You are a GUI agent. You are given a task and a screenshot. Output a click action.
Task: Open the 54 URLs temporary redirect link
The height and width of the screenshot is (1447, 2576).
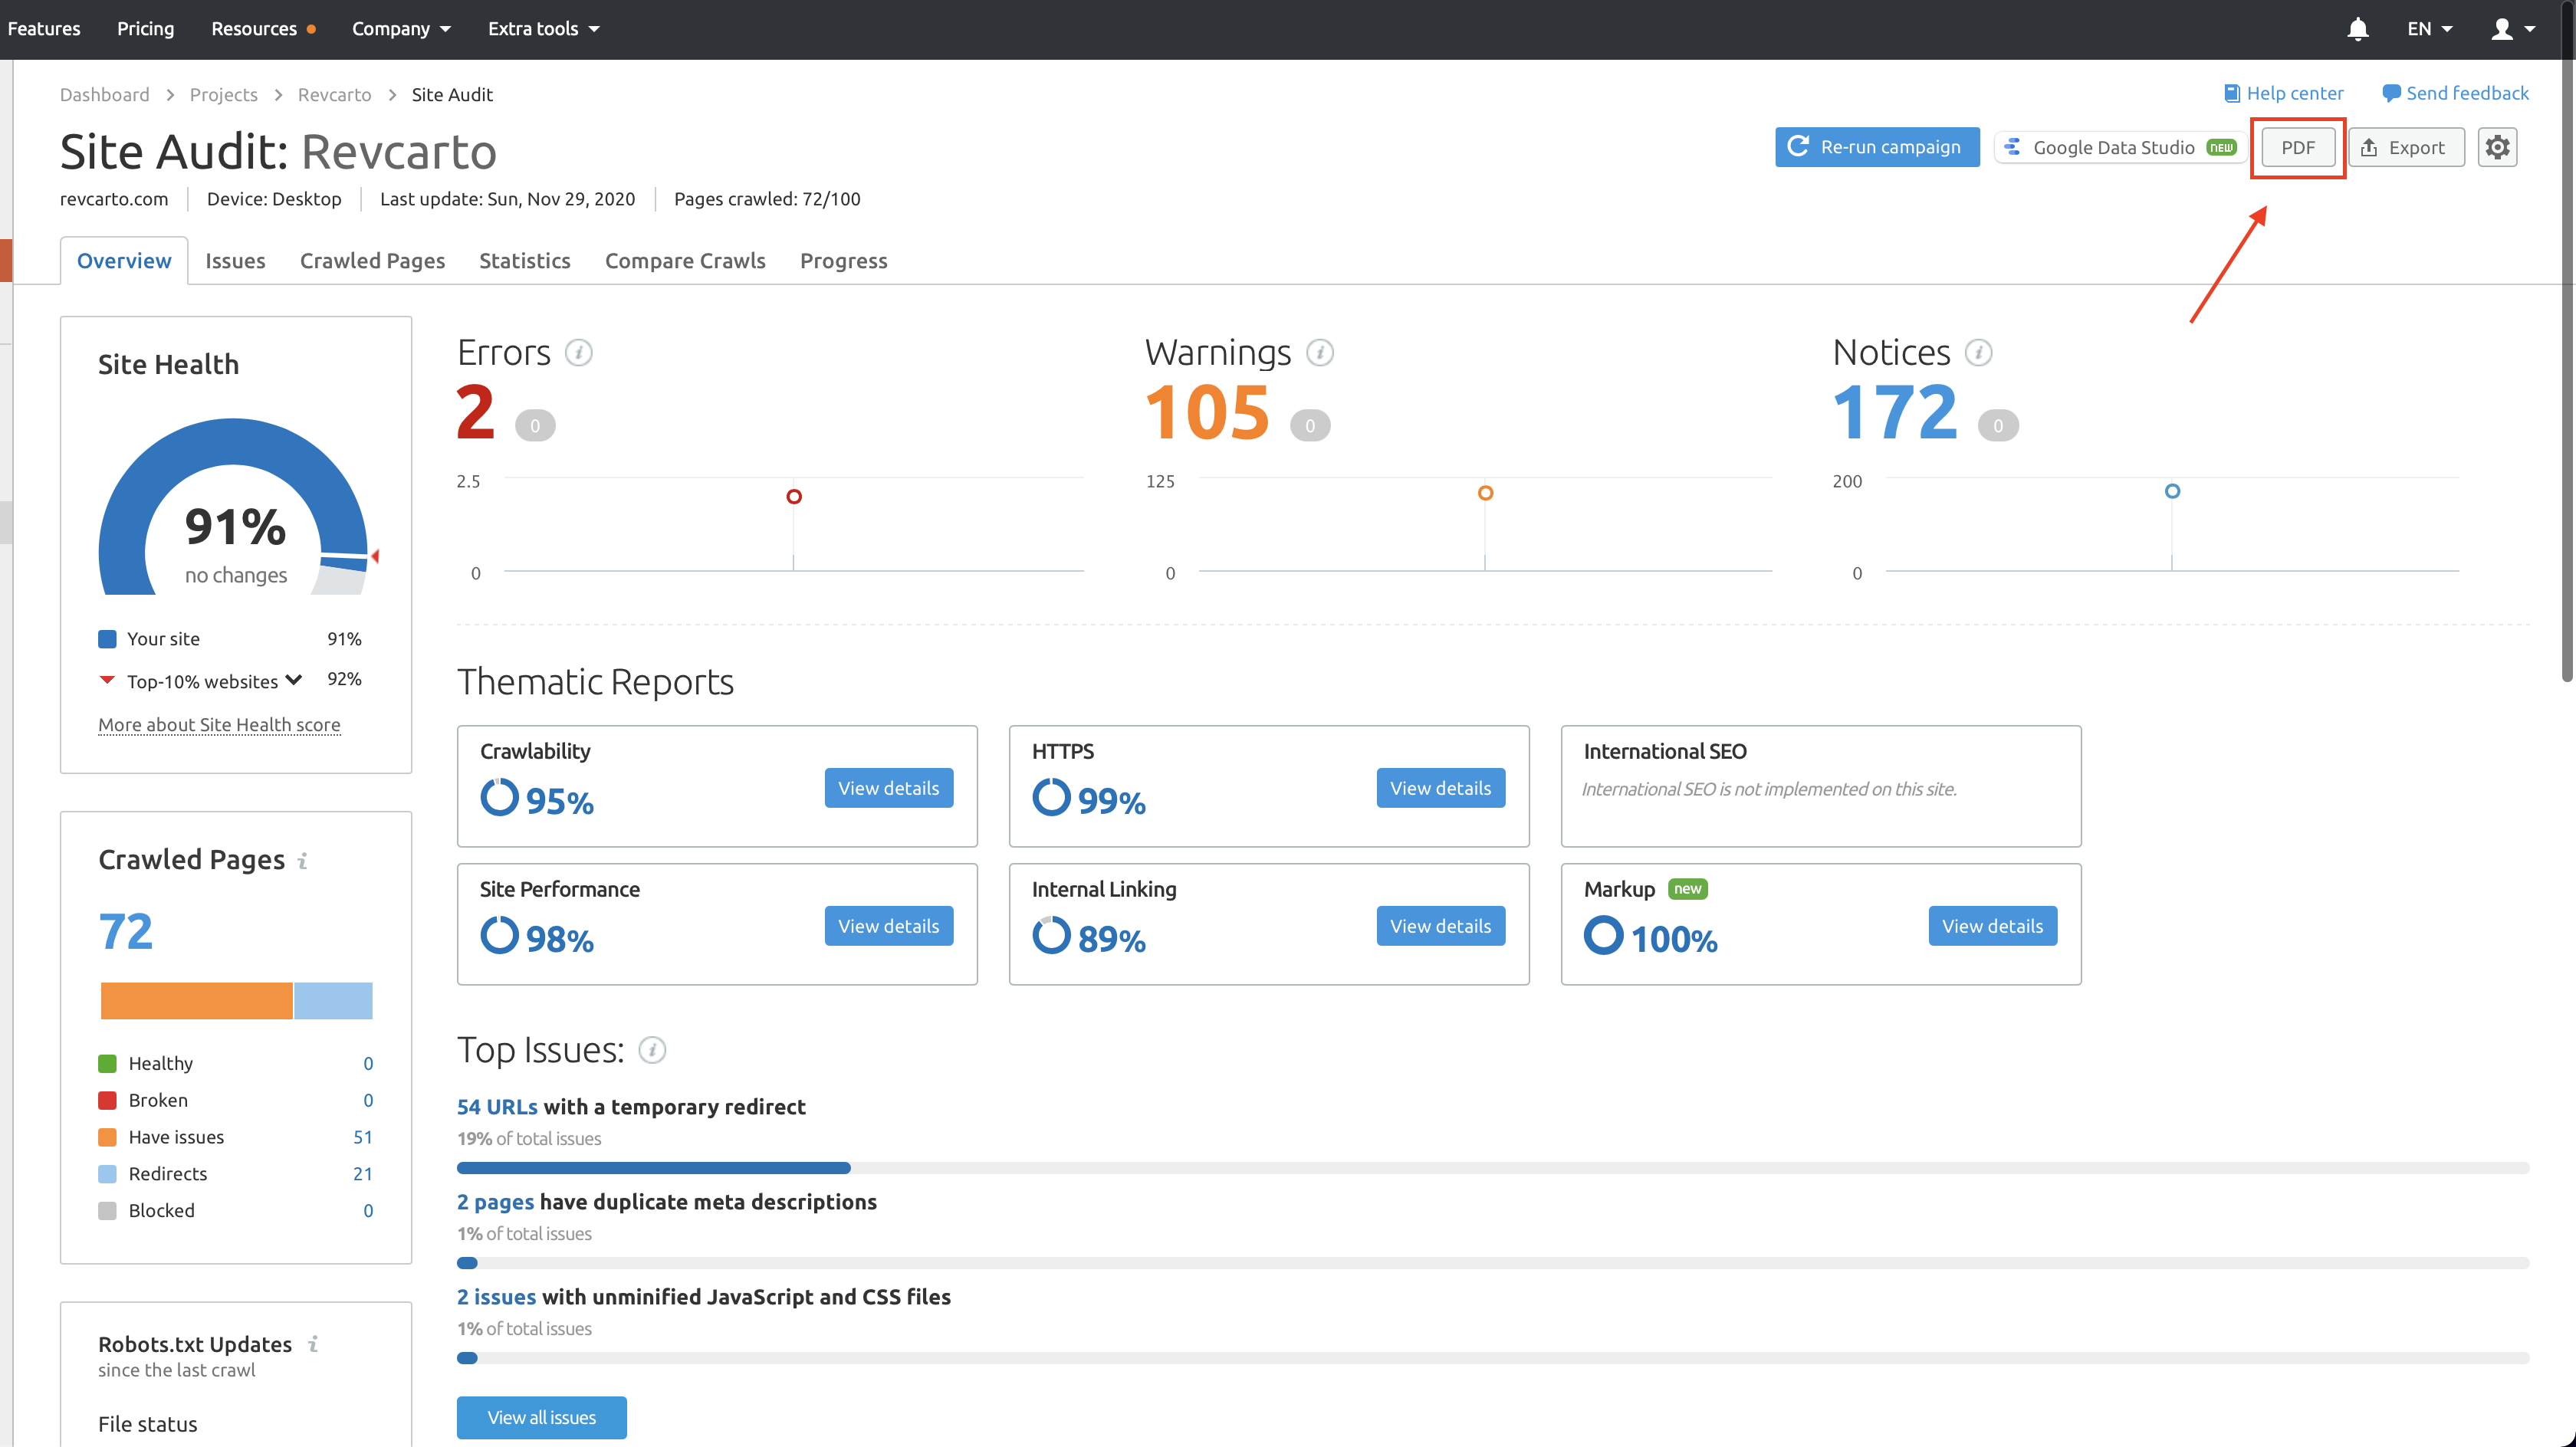497,1107
